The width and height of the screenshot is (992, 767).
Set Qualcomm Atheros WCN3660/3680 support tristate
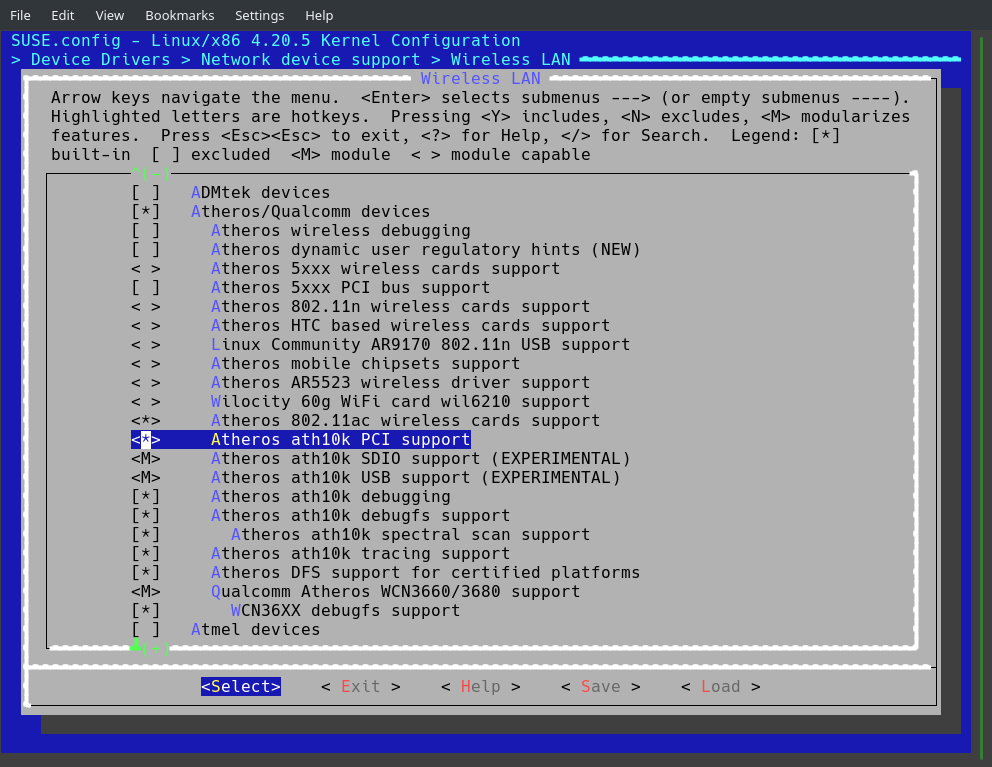[x=146, y=591]
